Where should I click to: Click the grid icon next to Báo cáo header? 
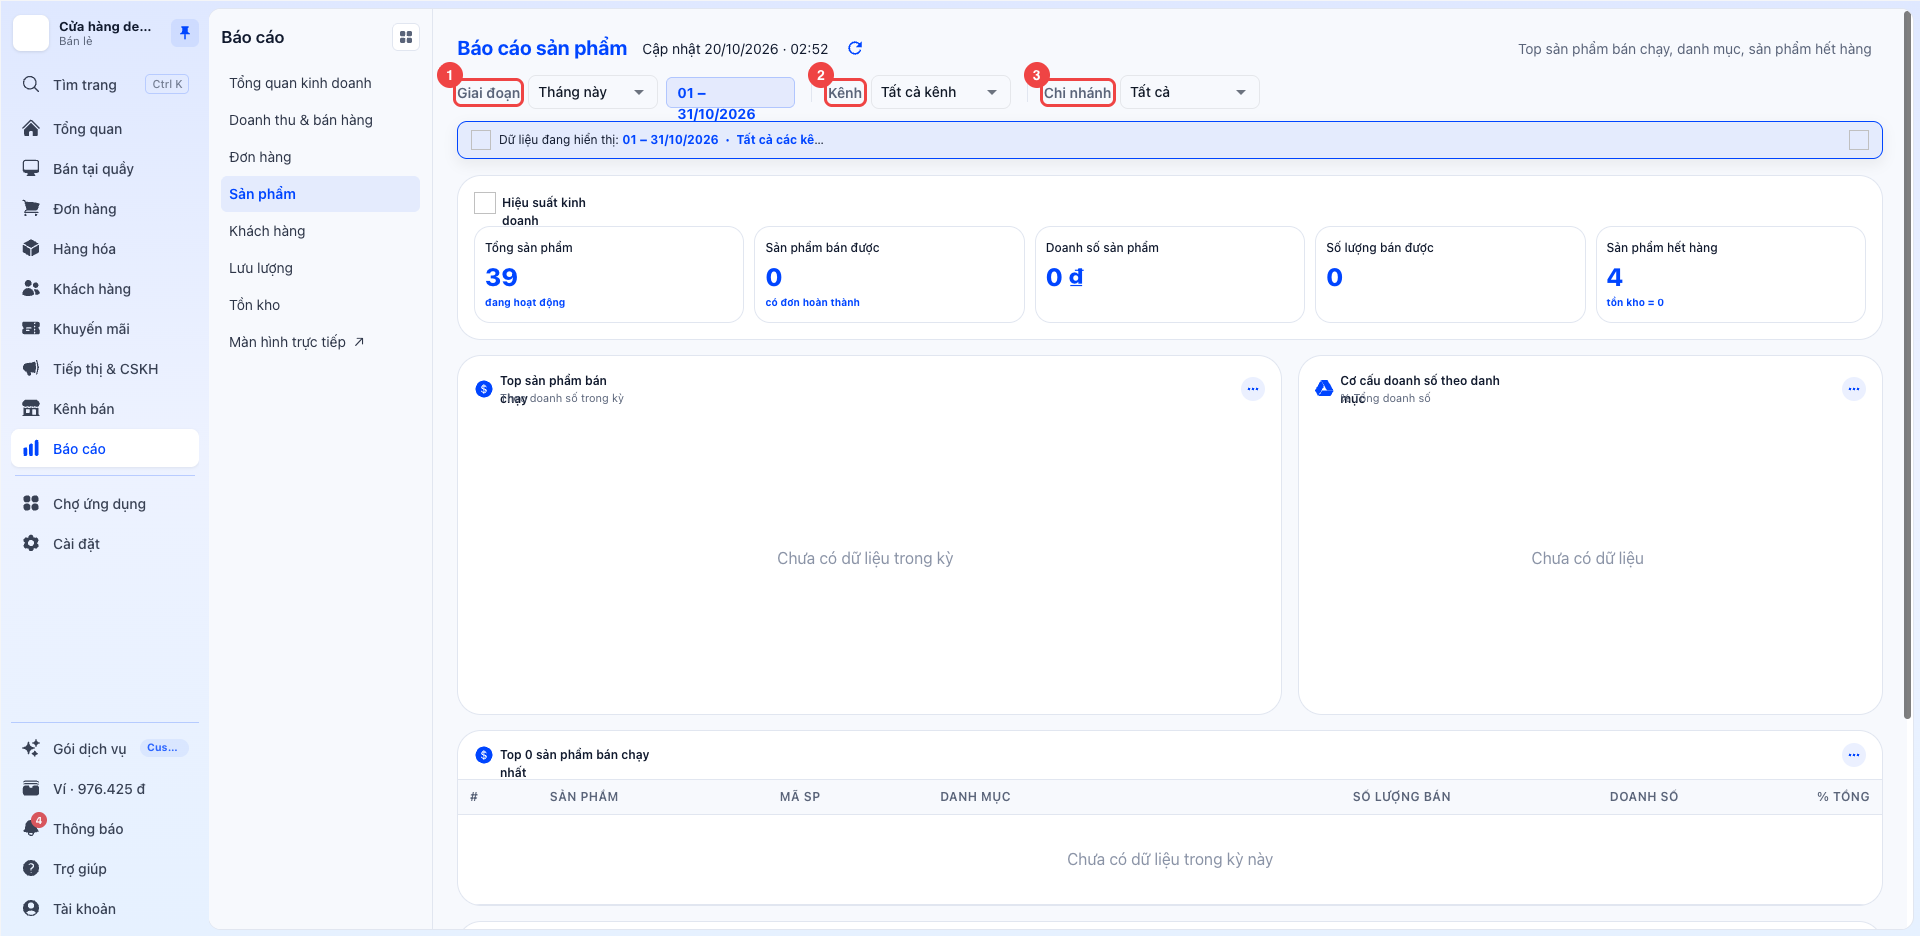pos(406,37)
